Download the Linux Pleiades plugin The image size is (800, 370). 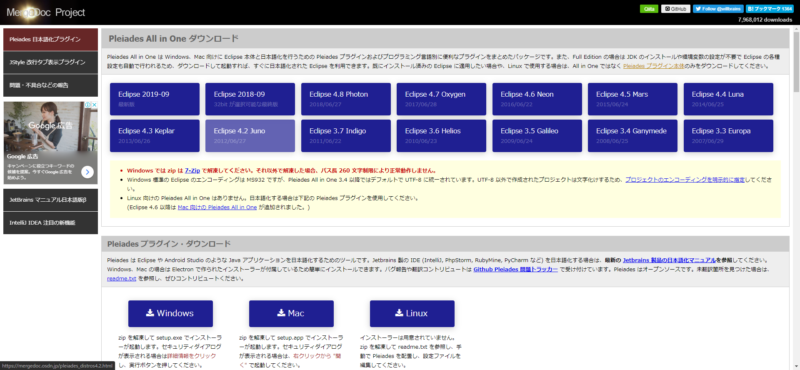[412, 313]
